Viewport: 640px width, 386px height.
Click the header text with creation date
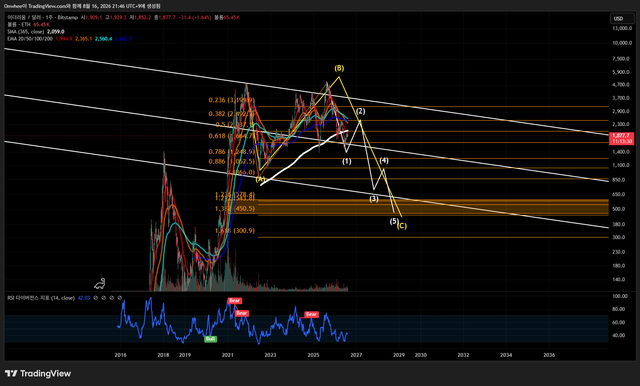[x=82, y=6]
